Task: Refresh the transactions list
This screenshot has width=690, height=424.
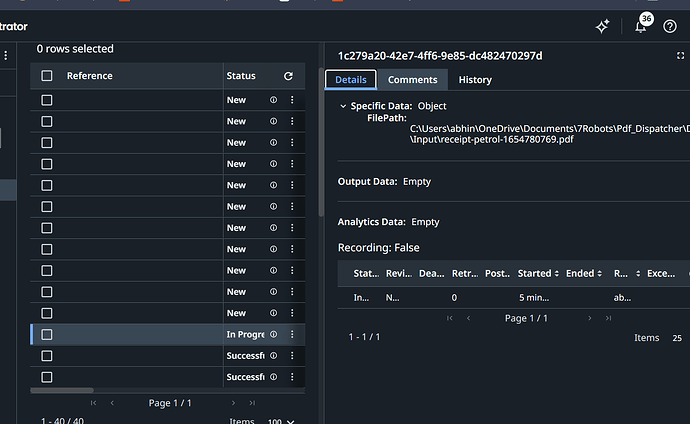Action: tap(288, 76)
